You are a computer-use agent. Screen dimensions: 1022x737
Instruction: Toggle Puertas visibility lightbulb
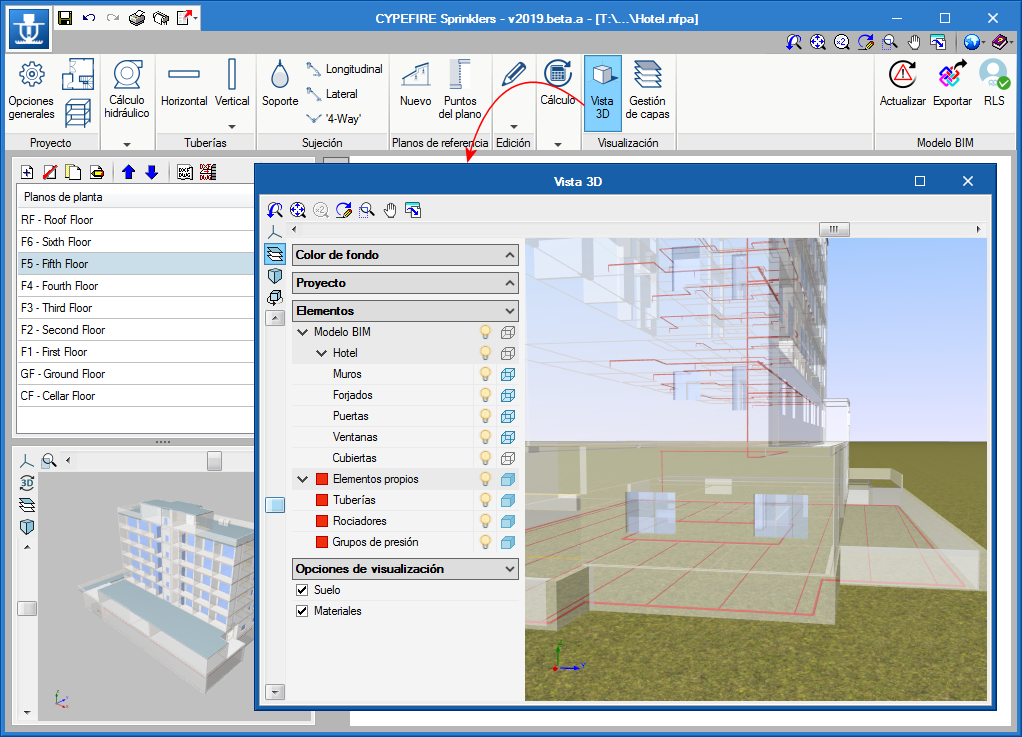pyautogui.click(x=485, y=416)
